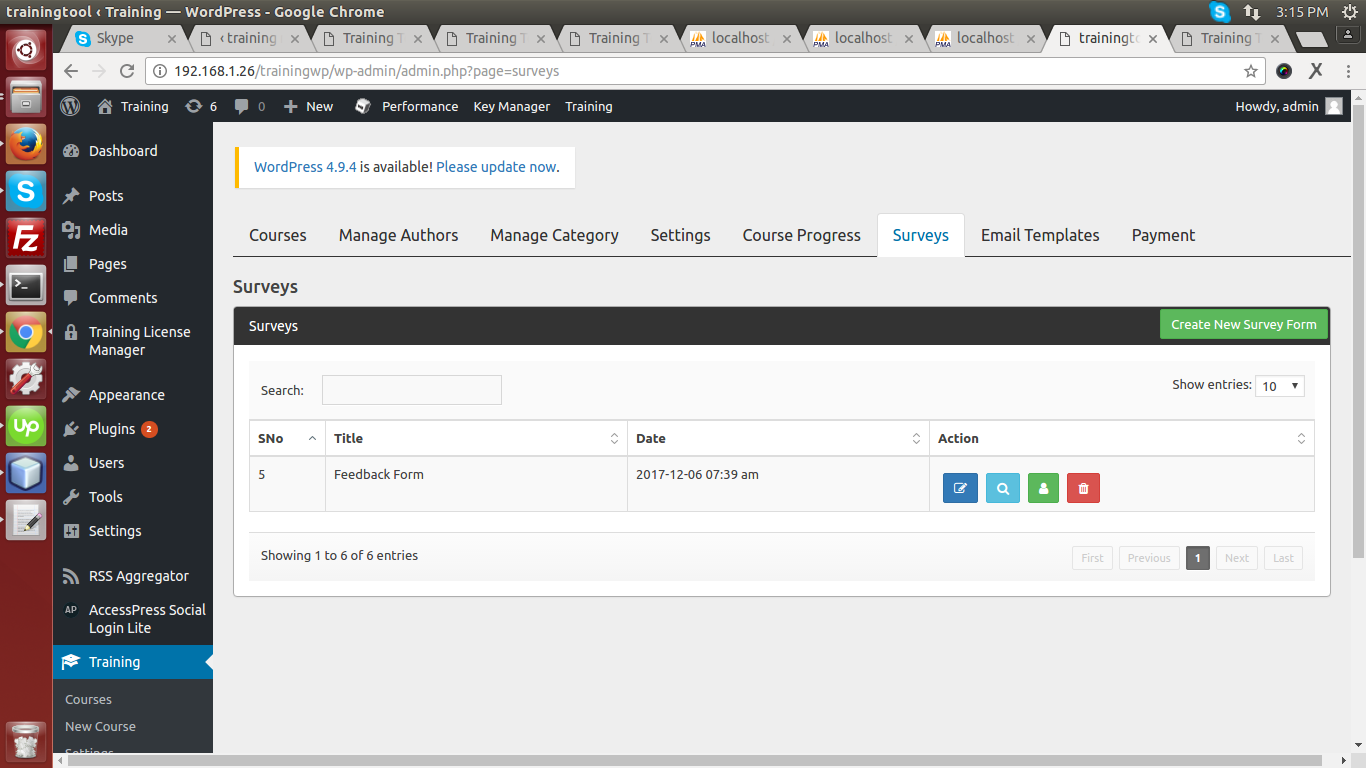
Task: Open the text editor in the dock
Action: point(26,521)
